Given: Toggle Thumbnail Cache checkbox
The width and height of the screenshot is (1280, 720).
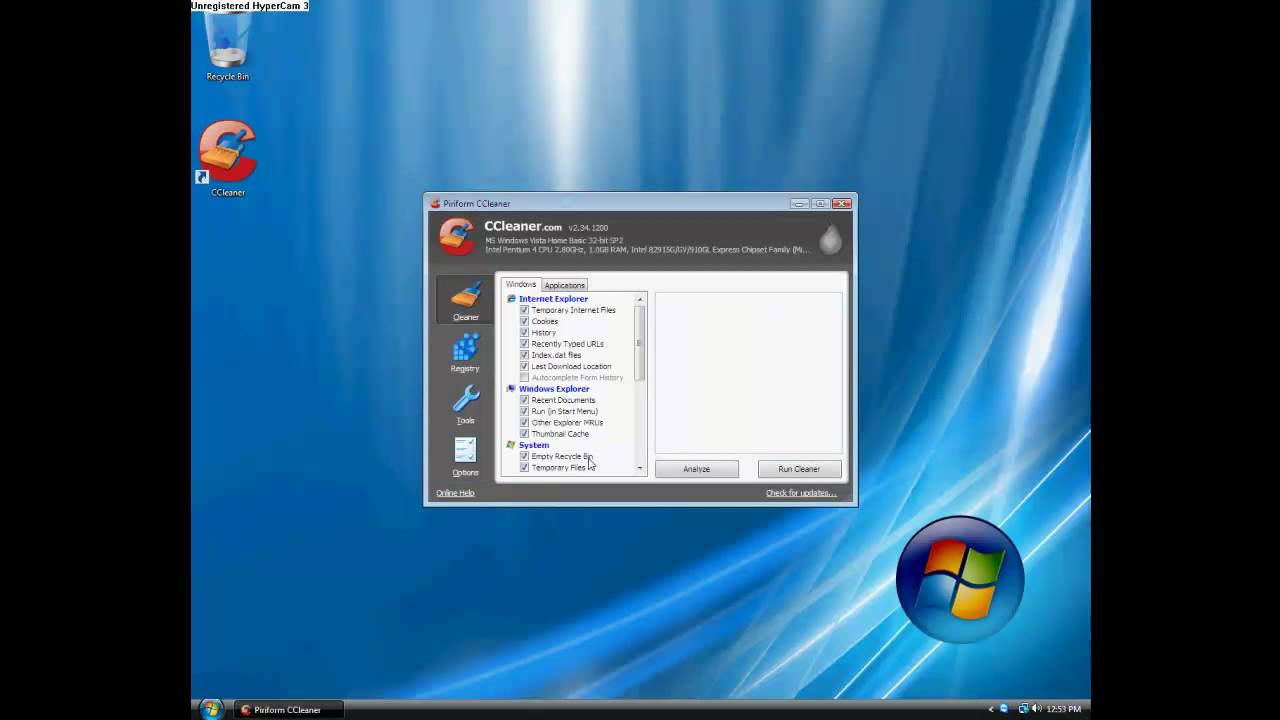Looking at the screenshot, I should click(x=524, y=434).
